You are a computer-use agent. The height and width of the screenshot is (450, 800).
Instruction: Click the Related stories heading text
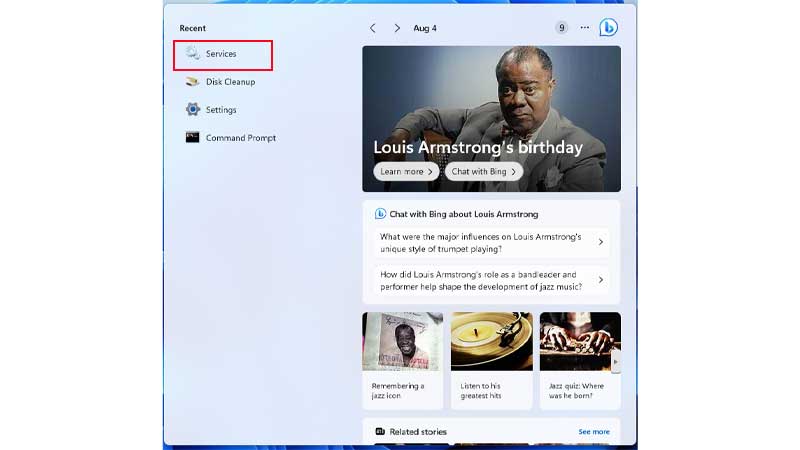coord(418,432)
